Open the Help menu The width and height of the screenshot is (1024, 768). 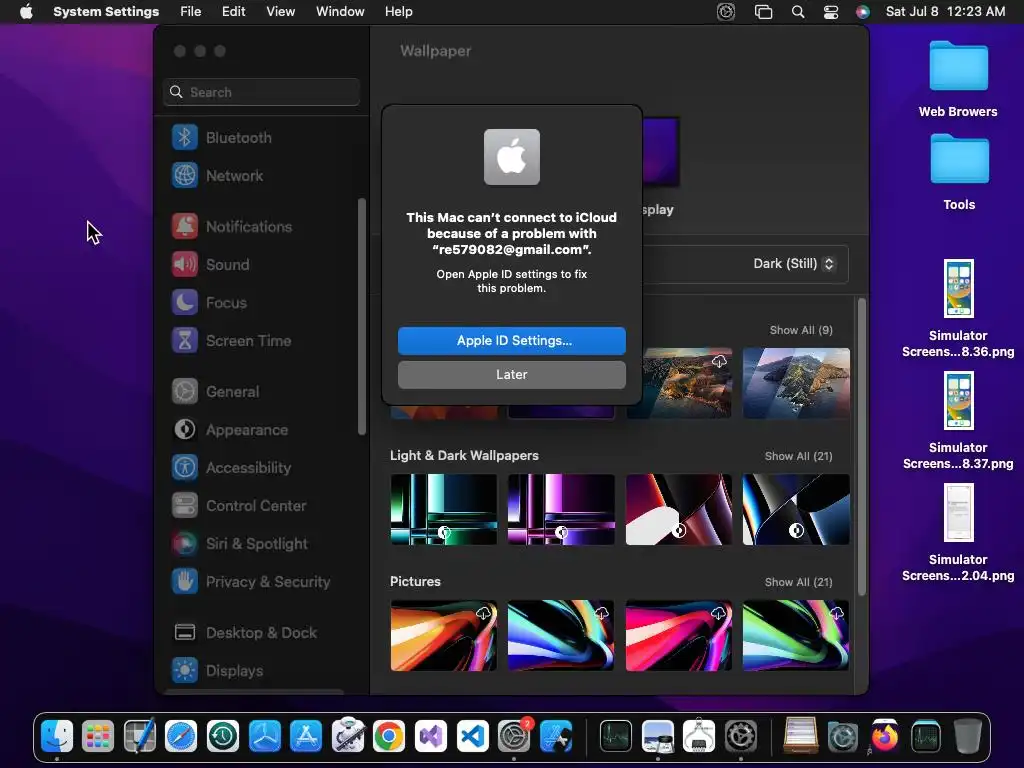[x=398, y=12]
